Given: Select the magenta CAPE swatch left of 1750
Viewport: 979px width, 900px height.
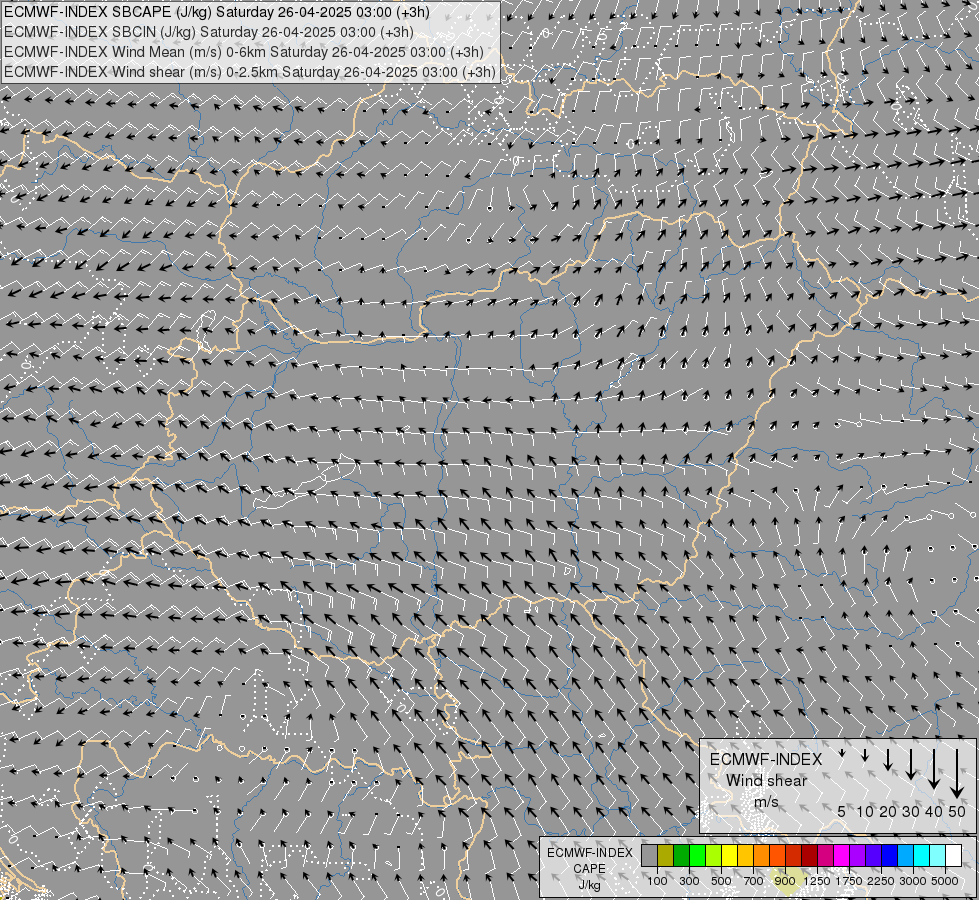Looking at the screenshot, I should [842, 855].
